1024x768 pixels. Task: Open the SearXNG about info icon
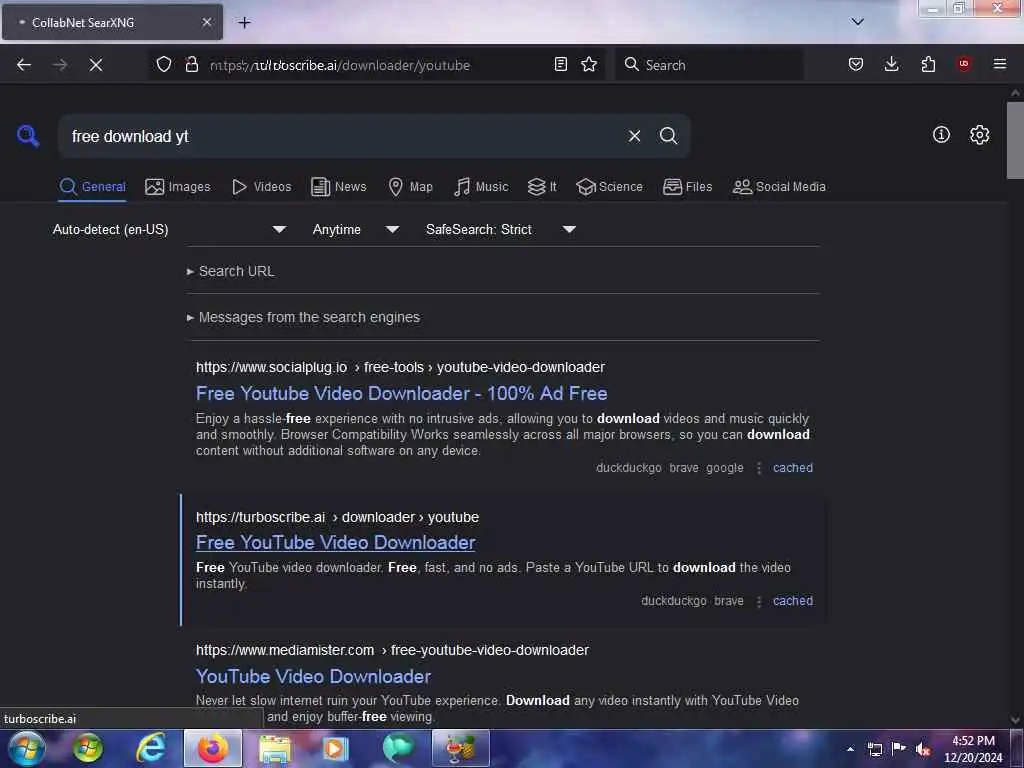pyautogui.click(x=941, y=135)
